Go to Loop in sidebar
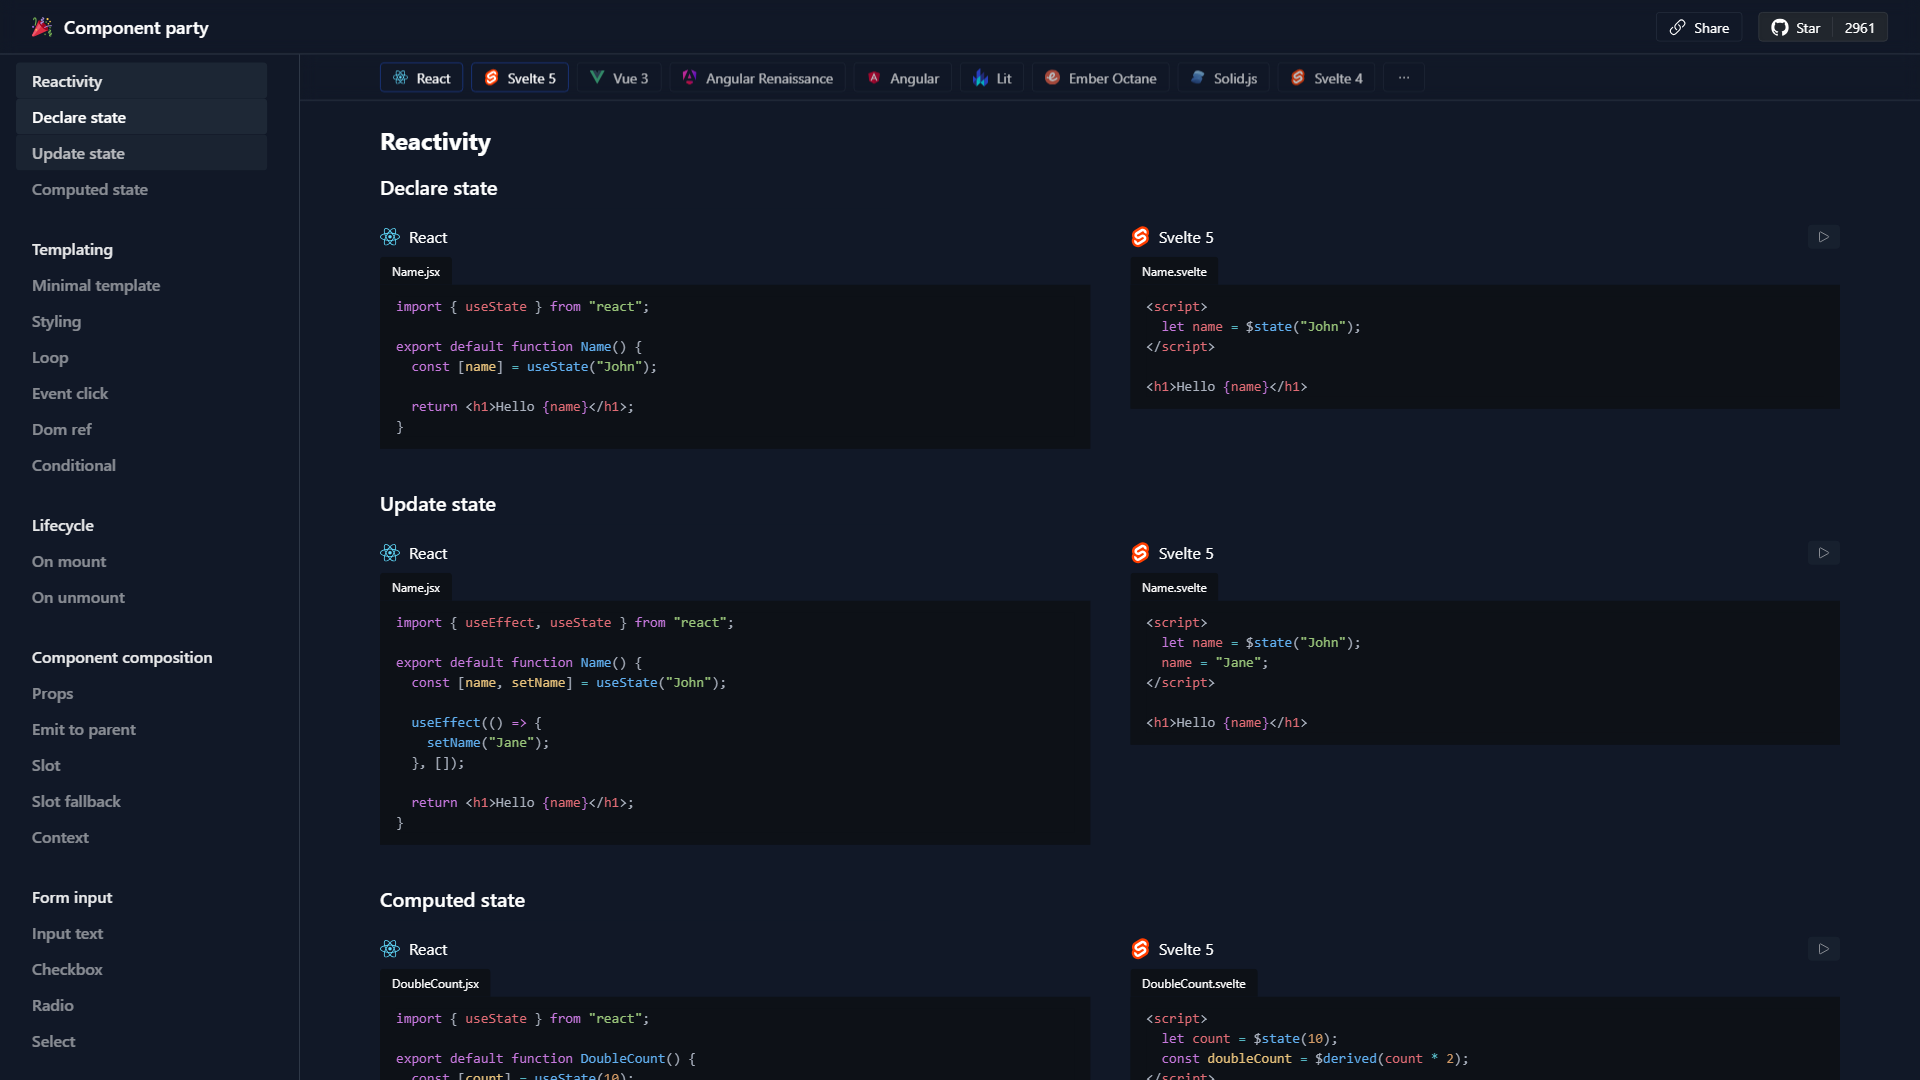This screenshot has width=1920, height=1080. 141,357
